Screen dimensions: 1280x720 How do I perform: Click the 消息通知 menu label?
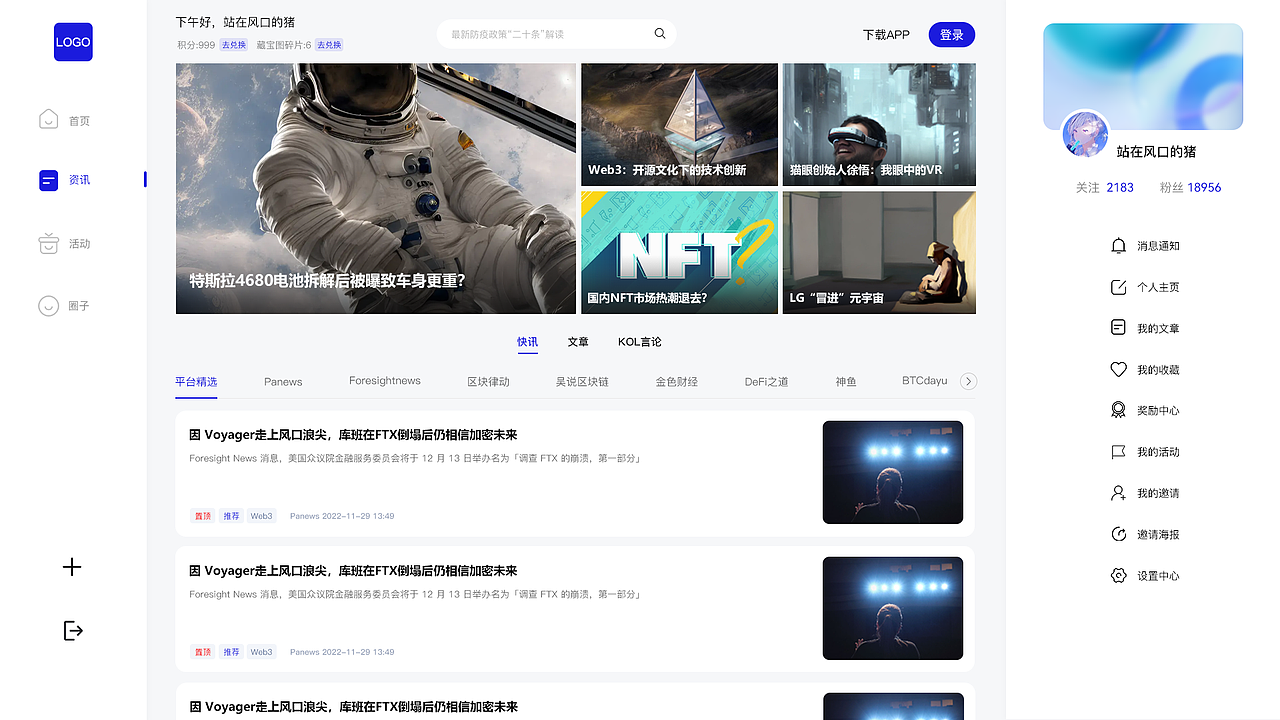point(1158,246)
